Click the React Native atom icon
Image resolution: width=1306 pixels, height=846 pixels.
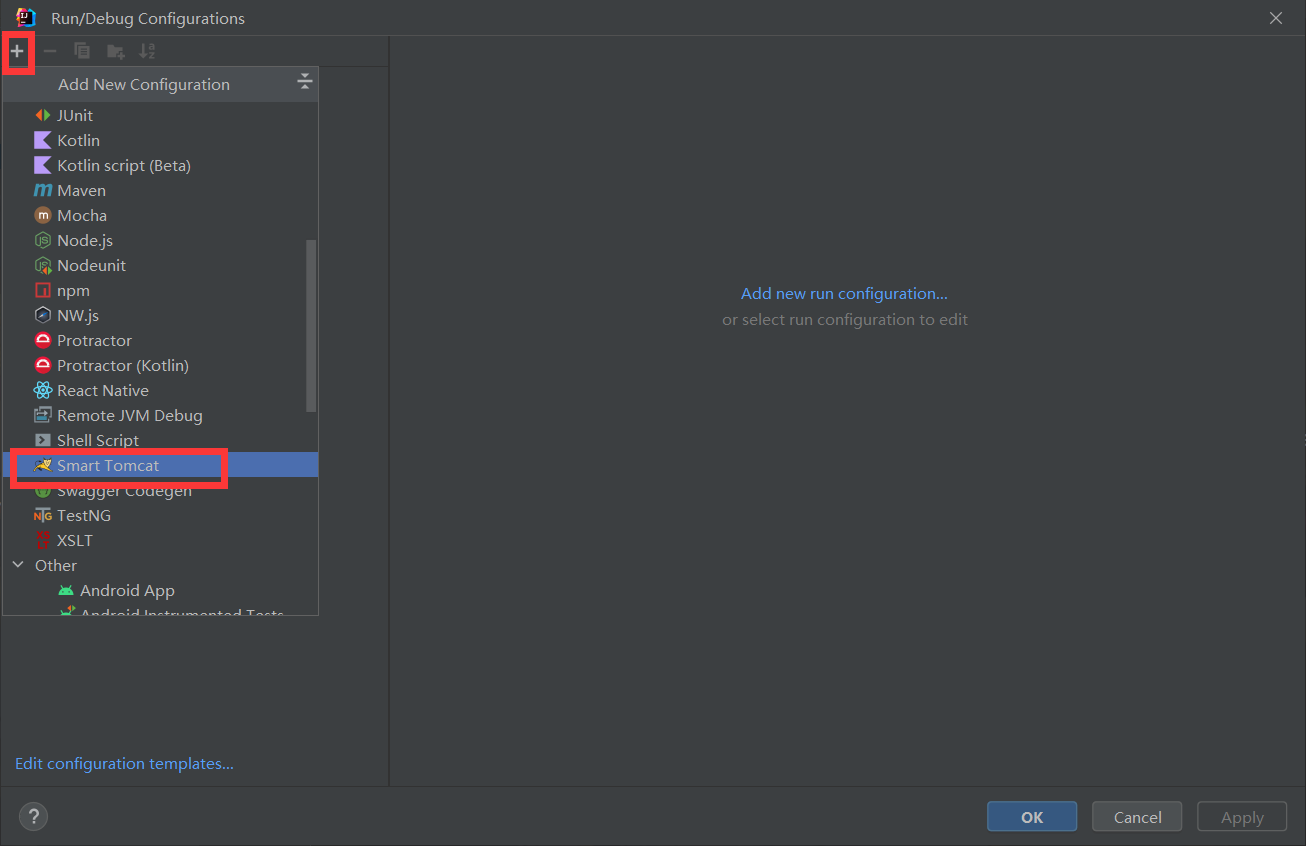click(42, 390)
